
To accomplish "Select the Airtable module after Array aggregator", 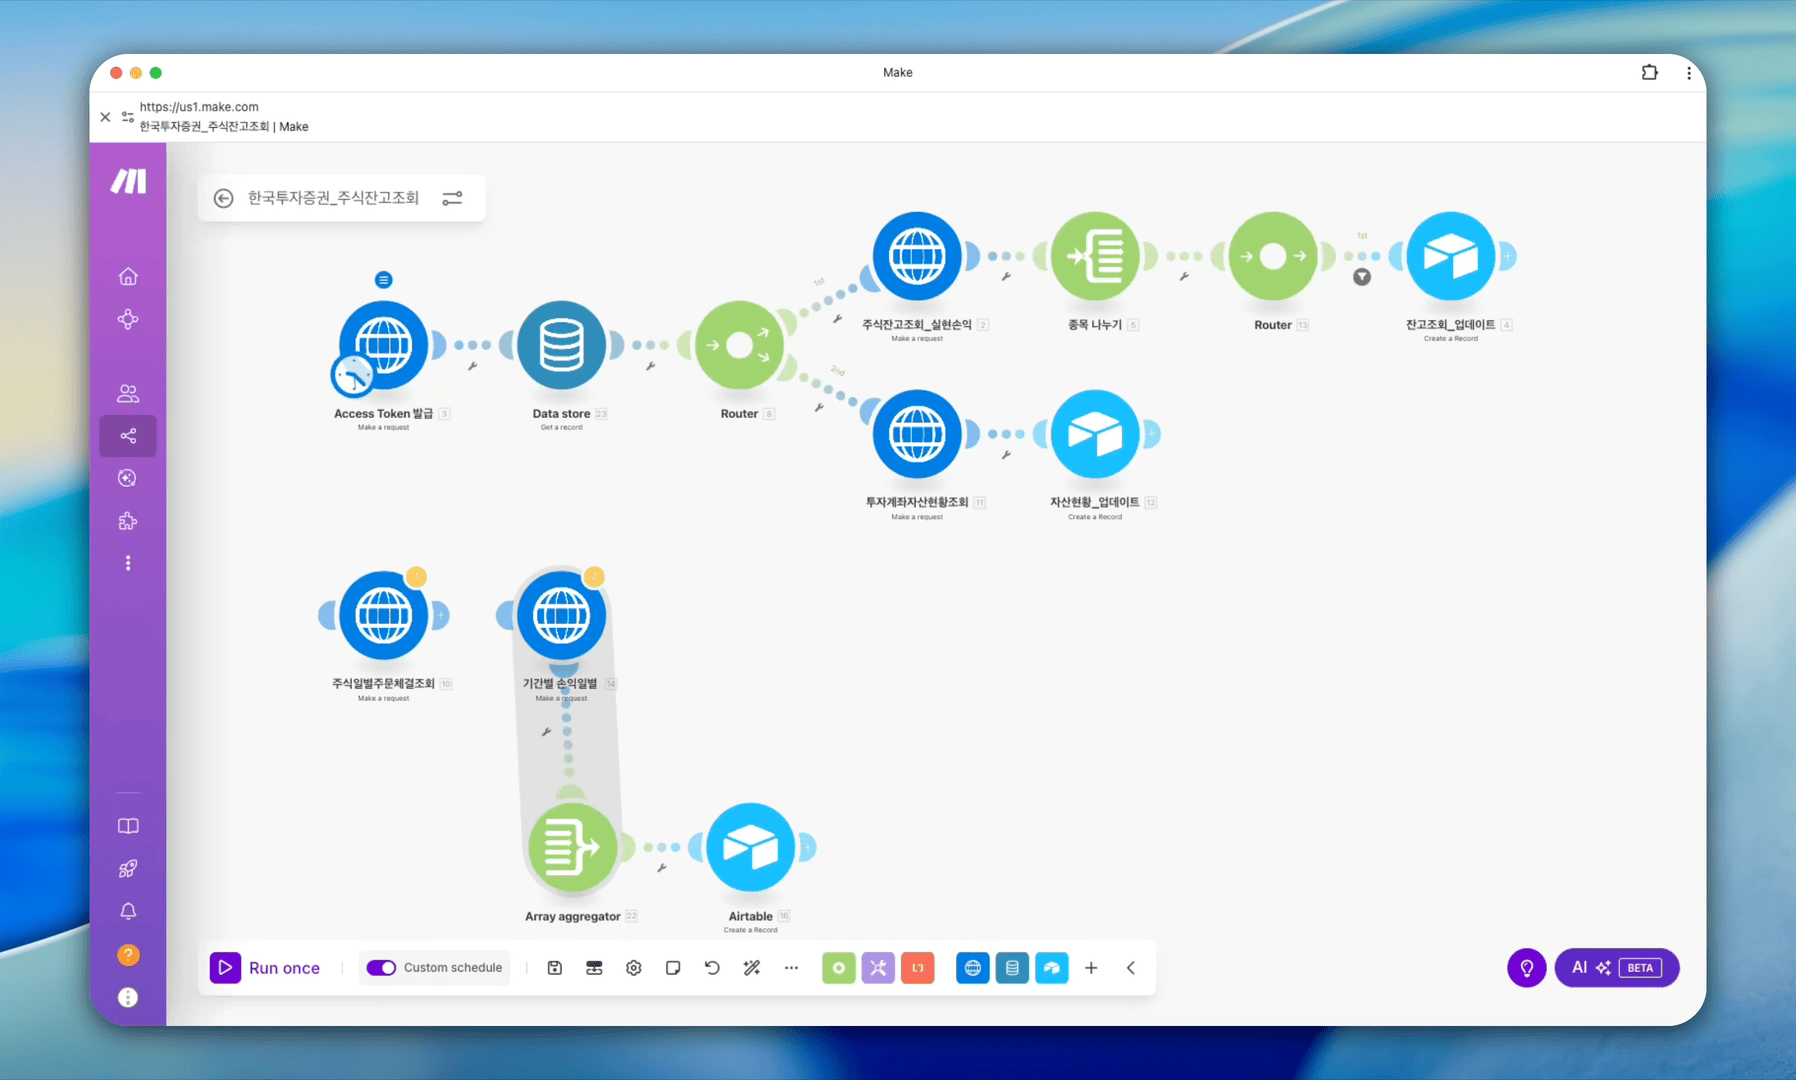I will (x=750, y=848).
